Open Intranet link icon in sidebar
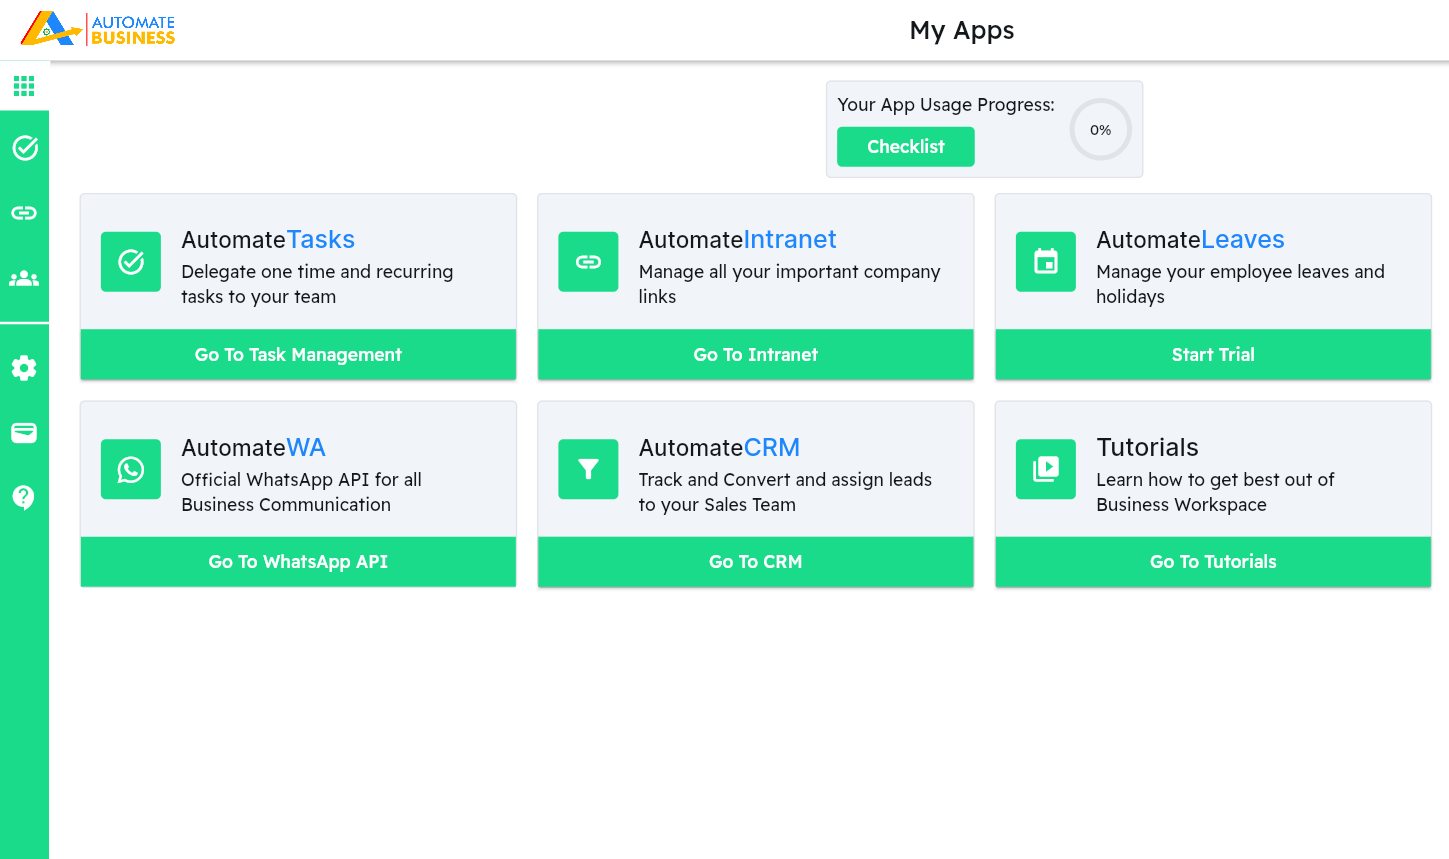Image resolution: width=1449 pixels, height=859 pixels. (x=24, y=213)
